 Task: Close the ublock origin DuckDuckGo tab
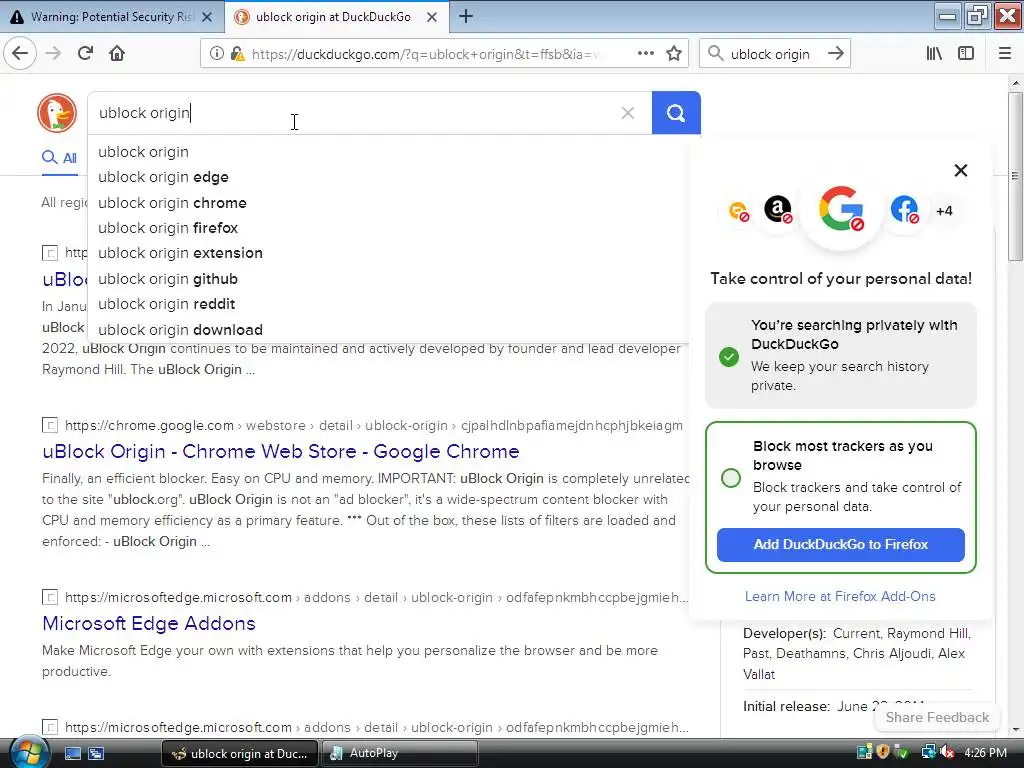432,17
